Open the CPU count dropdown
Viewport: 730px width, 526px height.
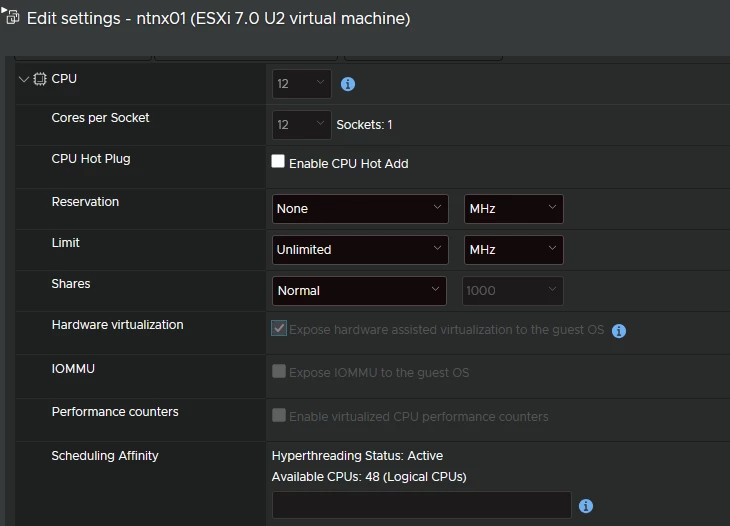[x=302, y=84]
